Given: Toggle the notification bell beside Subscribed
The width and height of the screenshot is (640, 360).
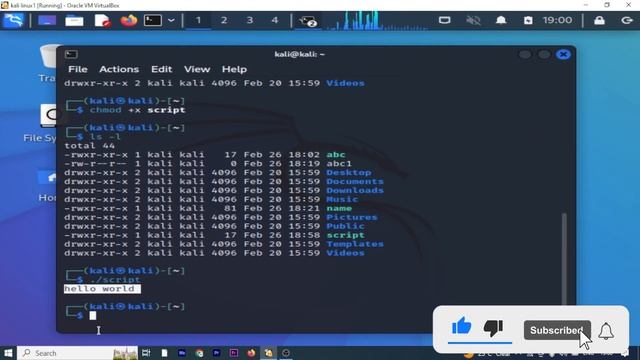Looking at the screenshot, I should pyautogui.click(x=606, y=331).
